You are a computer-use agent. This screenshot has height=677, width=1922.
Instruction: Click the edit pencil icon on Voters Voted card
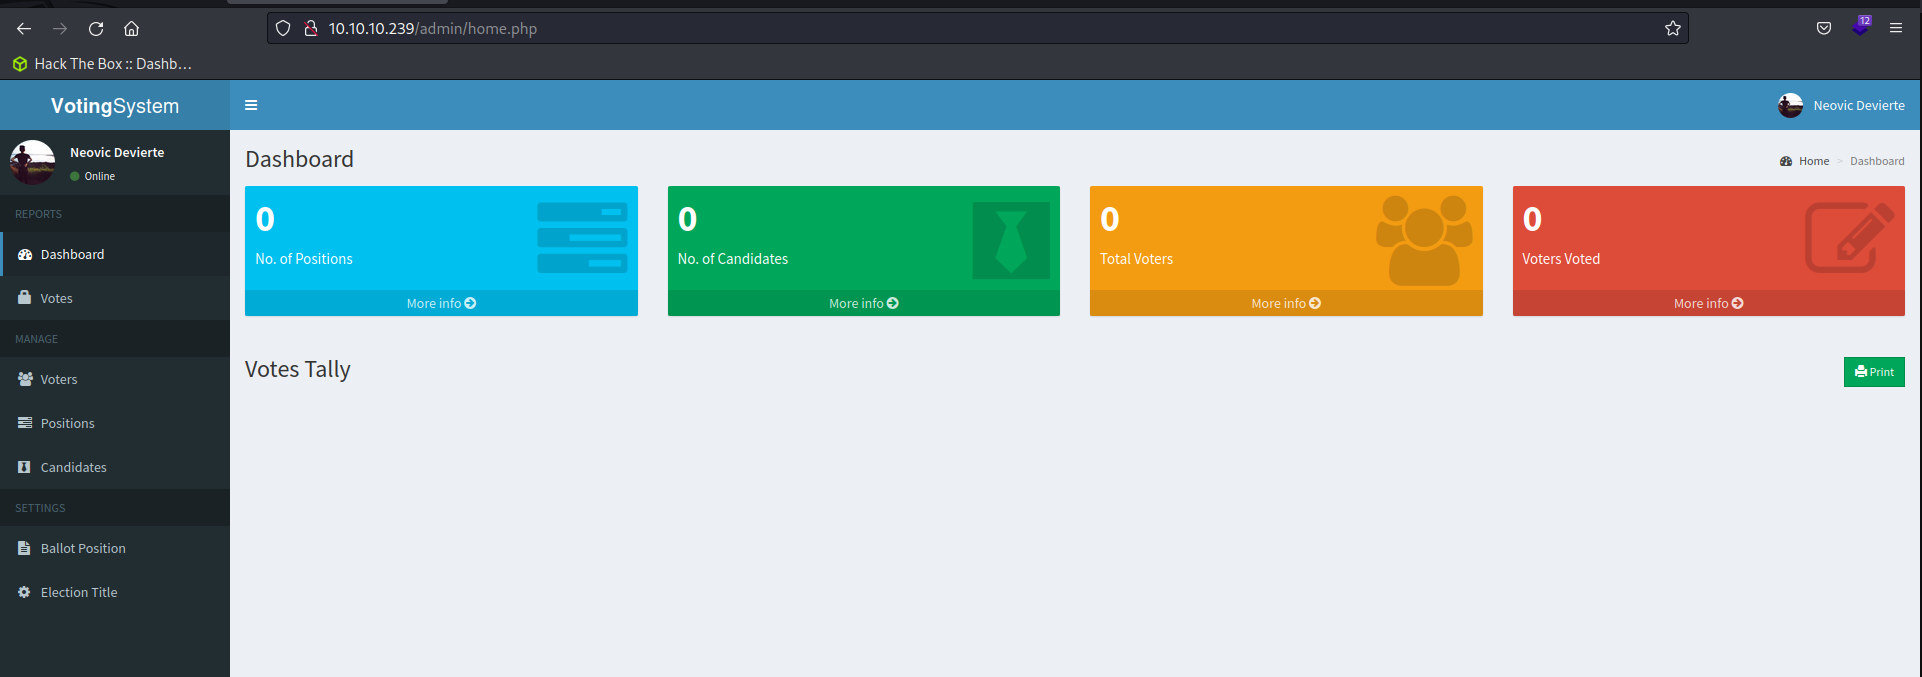[x=1849, y=238]
